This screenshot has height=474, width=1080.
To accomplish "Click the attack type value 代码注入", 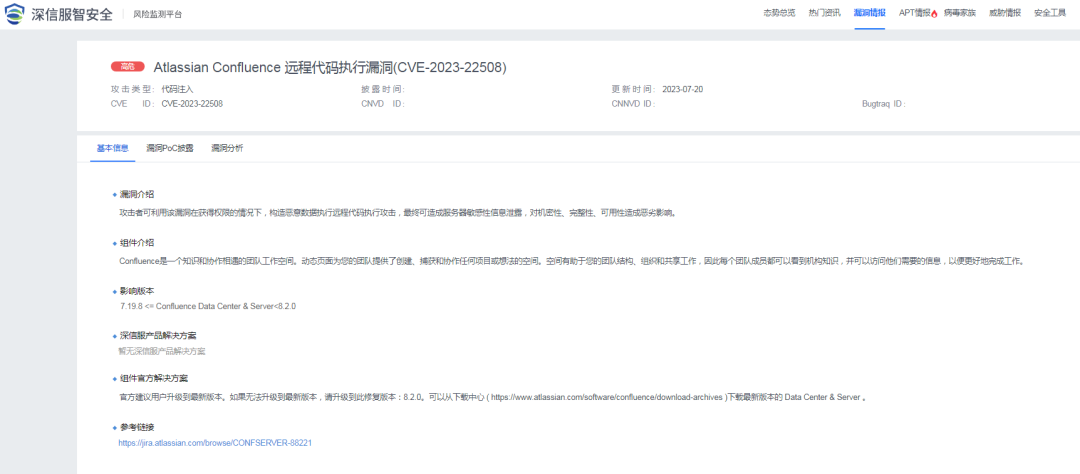I will (x=178, y=90).
